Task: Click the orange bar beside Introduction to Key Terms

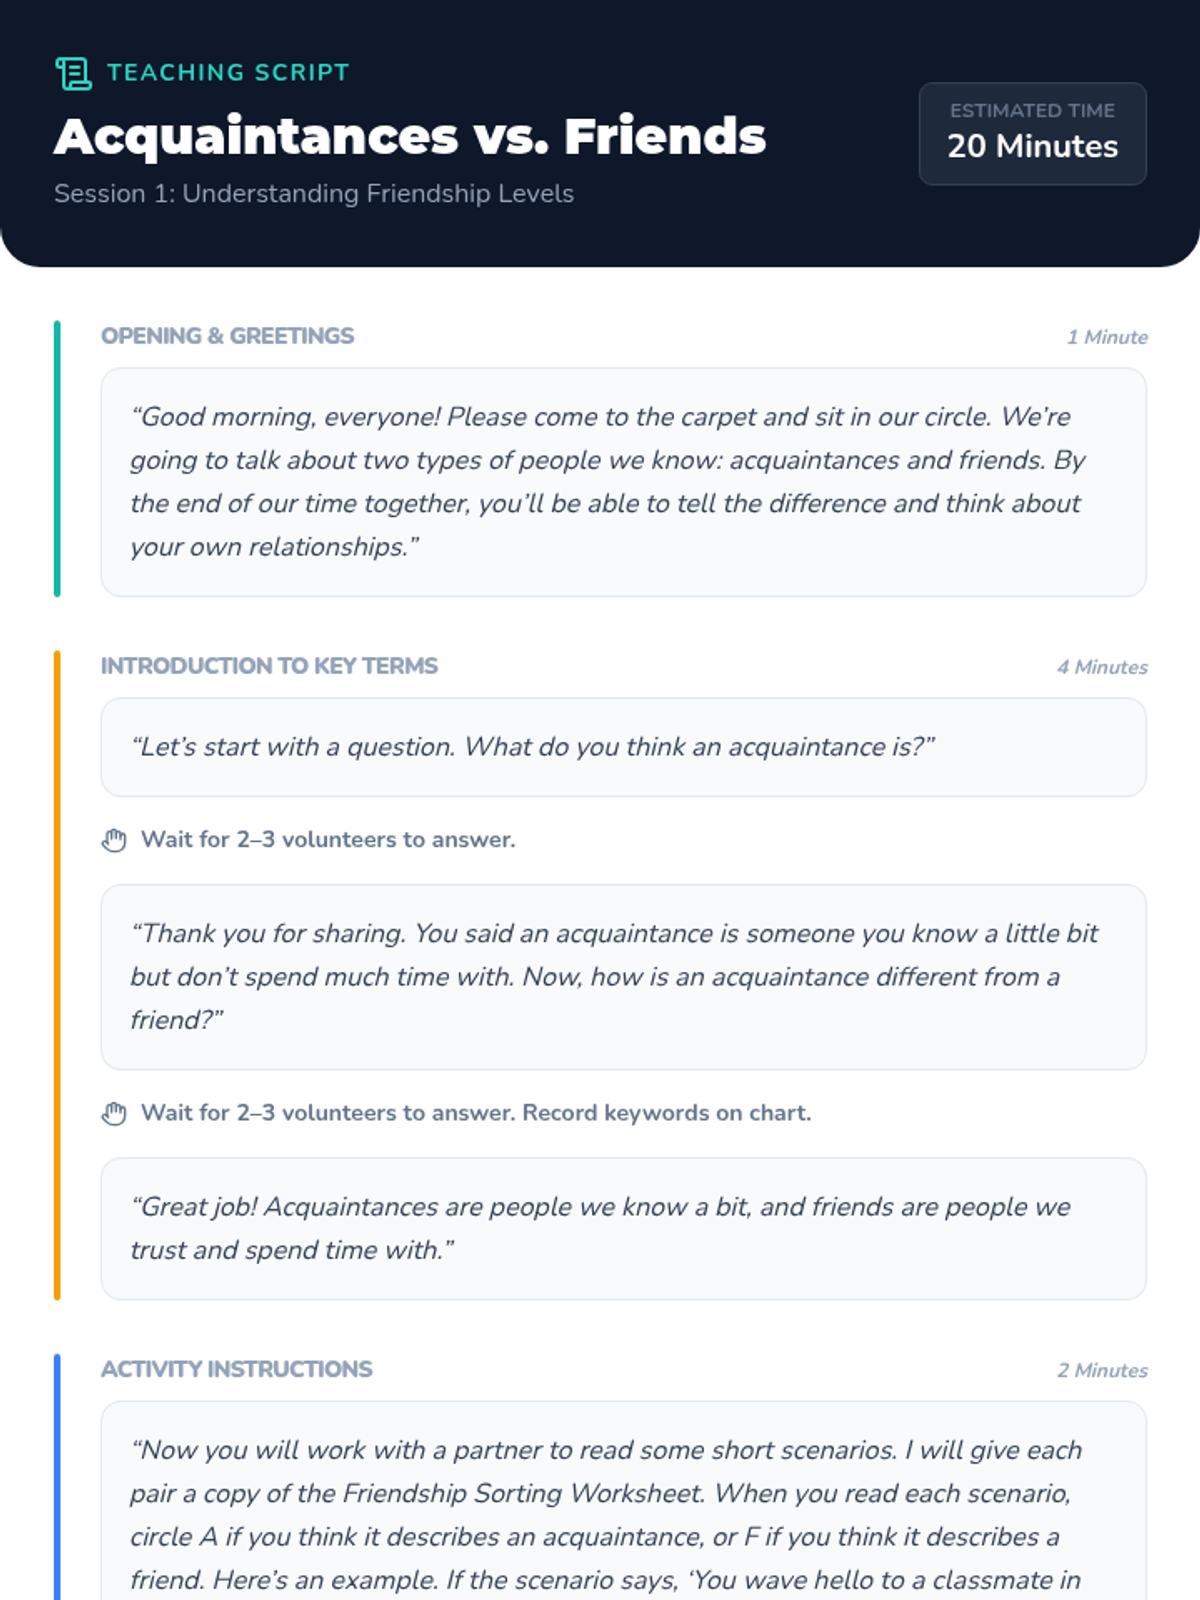Action: pos(57,975)
